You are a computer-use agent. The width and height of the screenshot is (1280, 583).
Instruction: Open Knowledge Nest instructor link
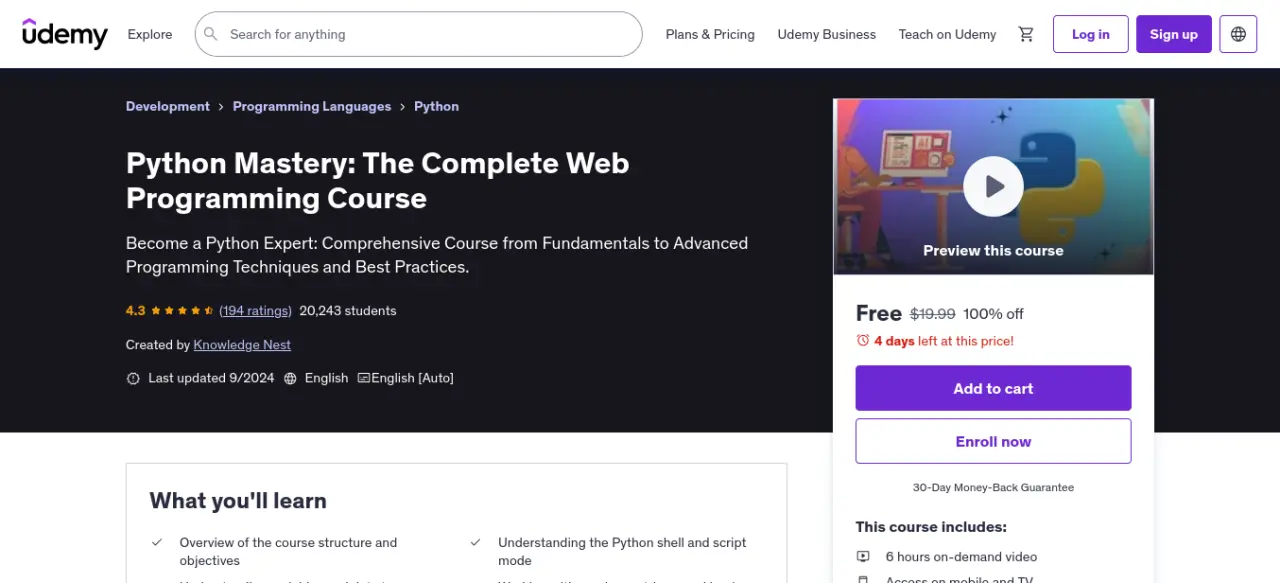click(x=242, y=345)
